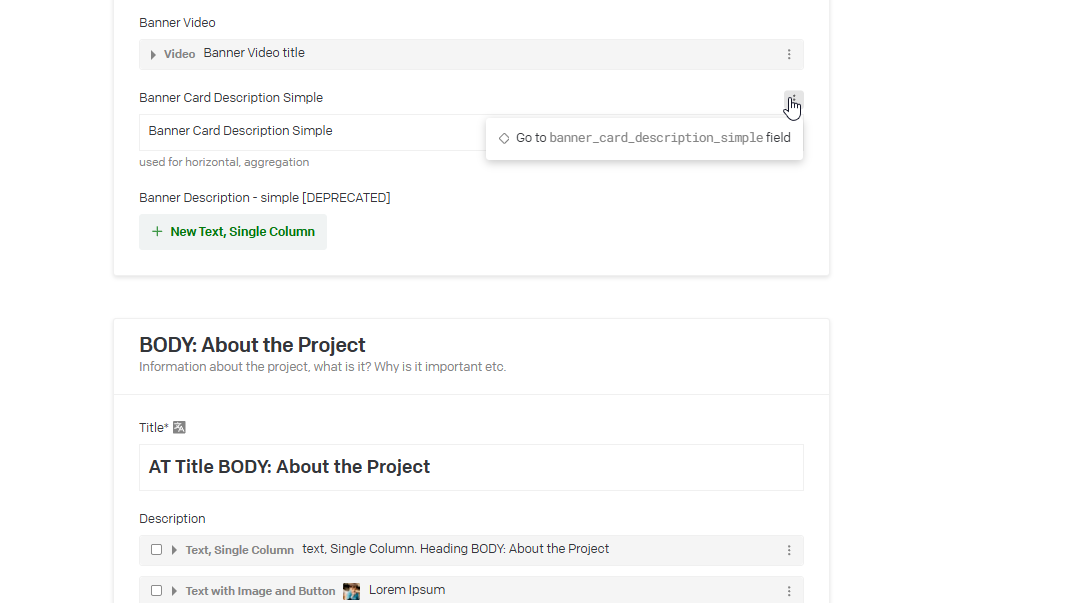
Task: Expand the Banner Video block
Action: click(153, 55)
